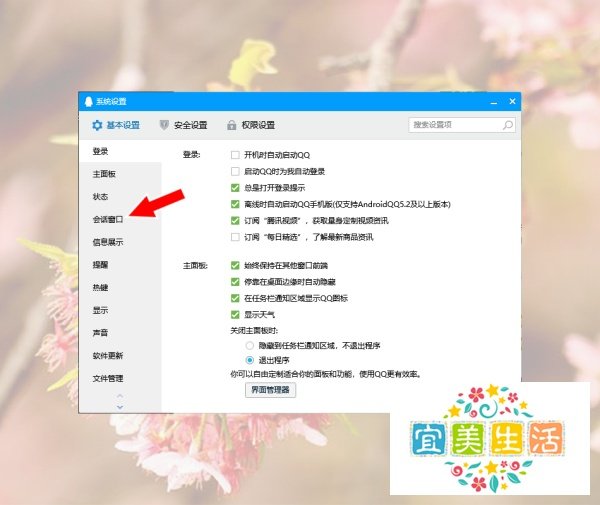Click the lock icon of 权限设置
Viewport: 600px width, 505px height.
coord(232,125)
